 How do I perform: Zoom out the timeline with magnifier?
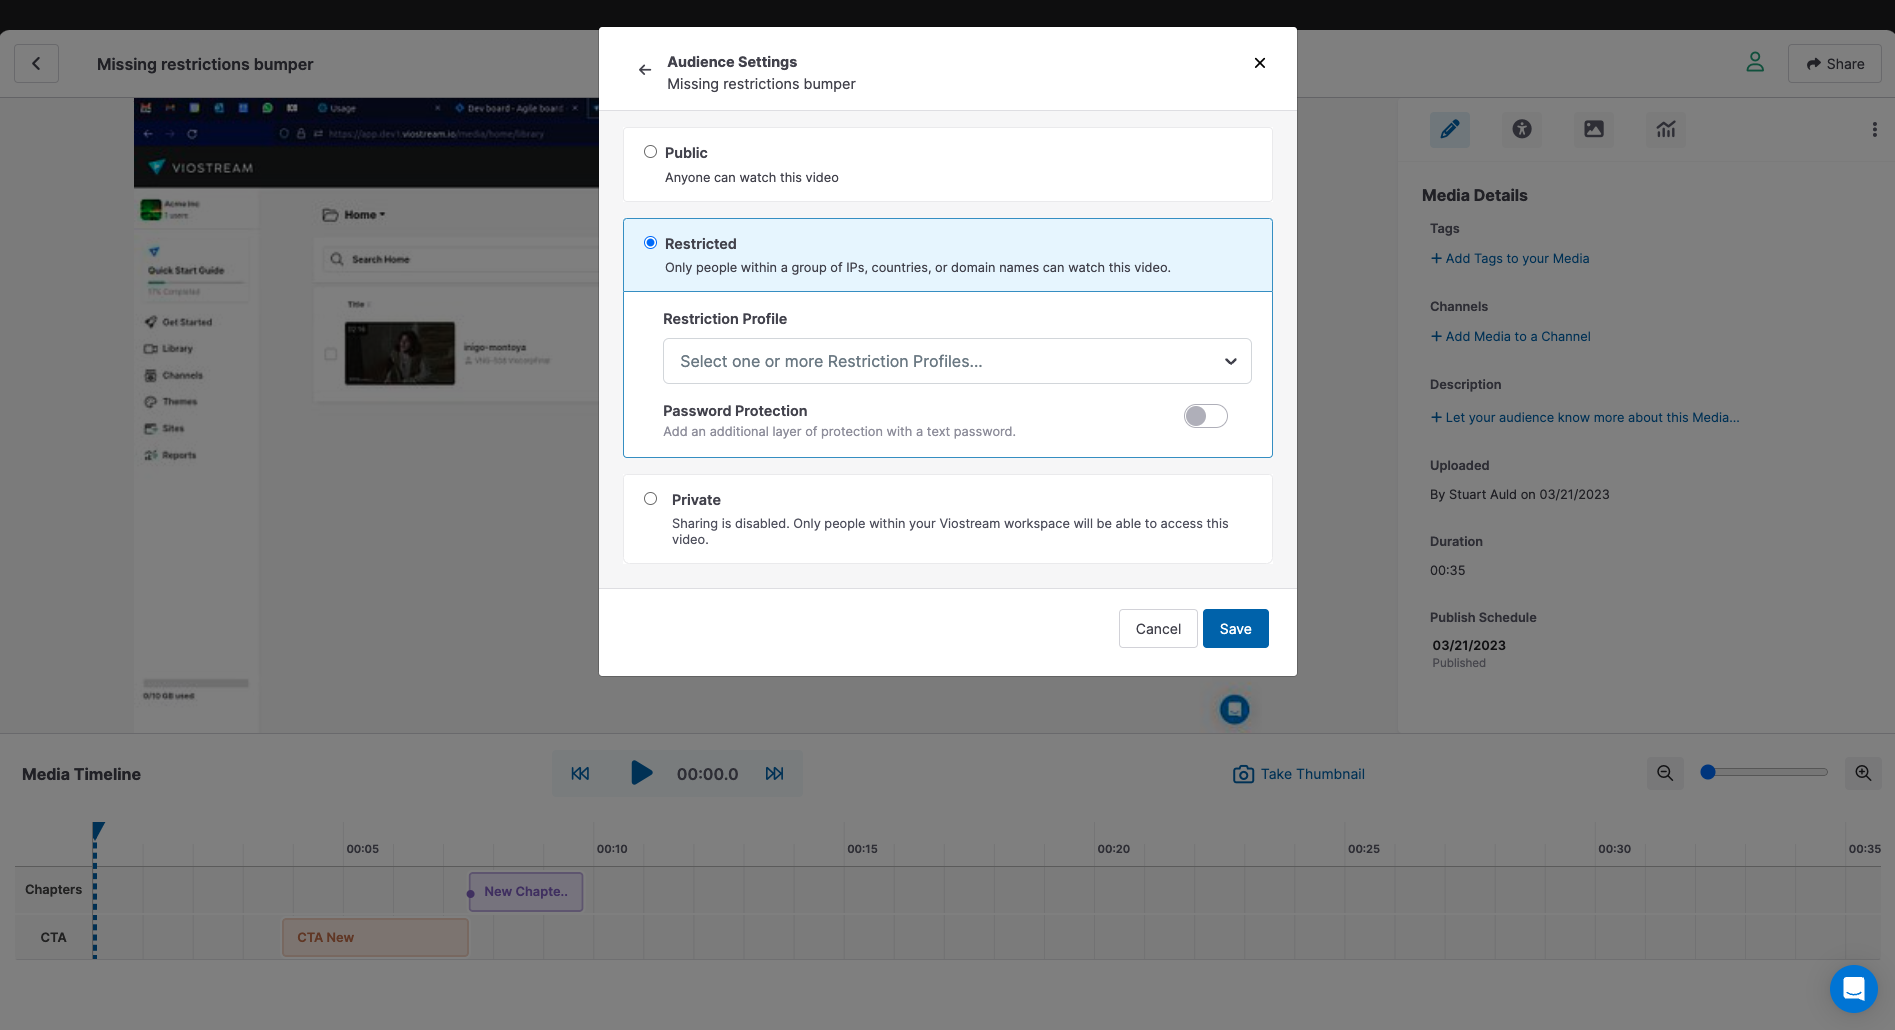click(1665, 773)
